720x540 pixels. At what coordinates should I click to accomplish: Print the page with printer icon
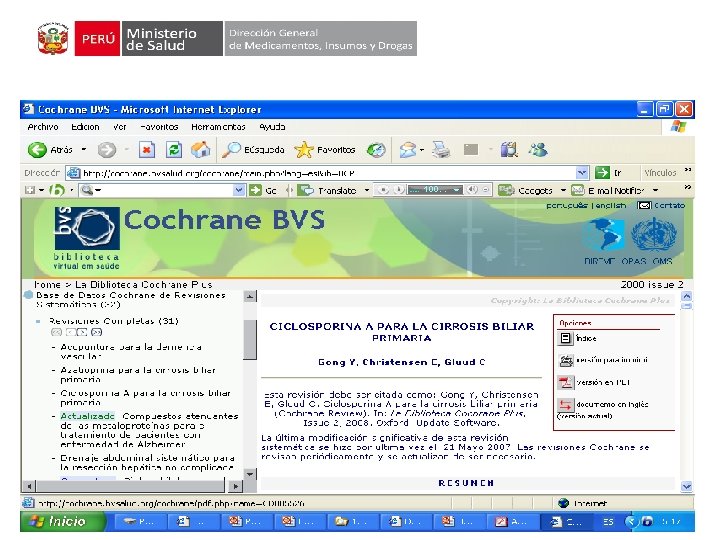[441, 150]
